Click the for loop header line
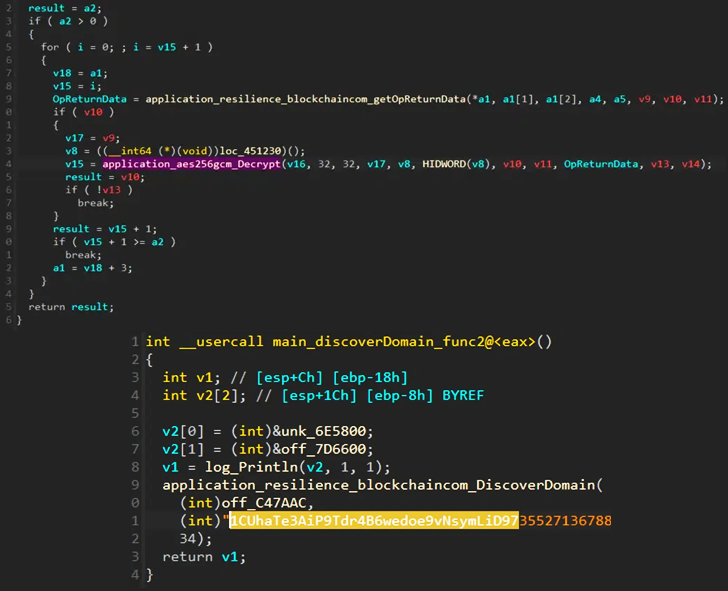728x591 pixels. [x=126, y=47]
